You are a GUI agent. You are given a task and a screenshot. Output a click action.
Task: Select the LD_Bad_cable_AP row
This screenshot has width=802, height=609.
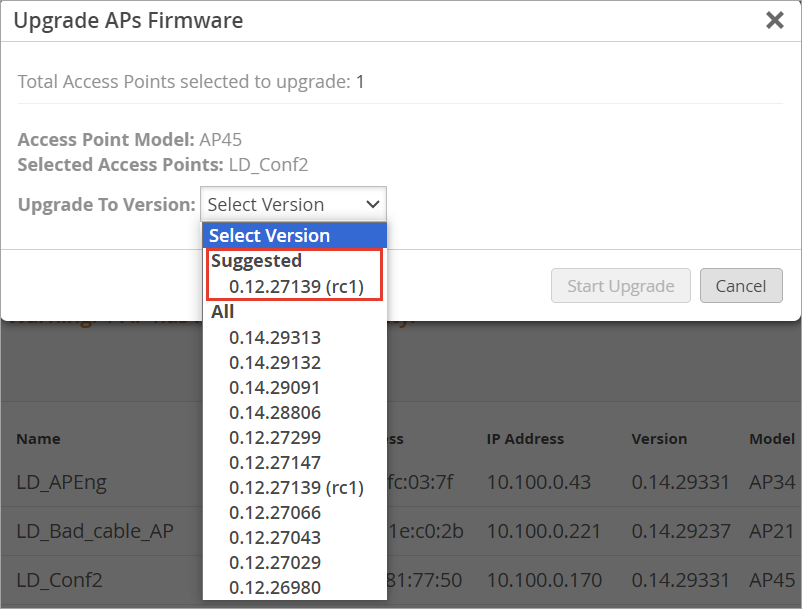(95, 531)
